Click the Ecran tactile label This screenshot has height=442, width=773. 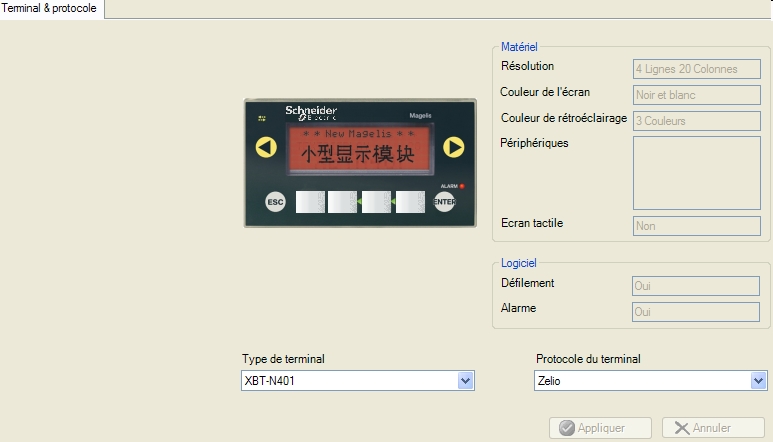[x=532, y=223]
